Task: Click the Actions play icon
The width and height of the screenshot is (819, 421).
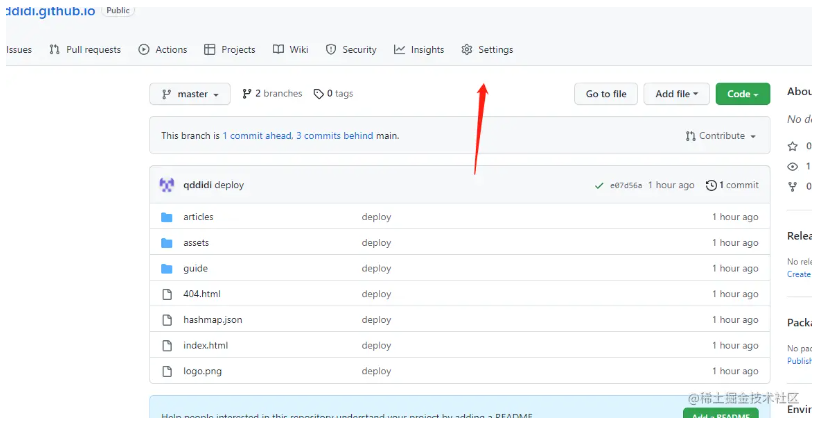Action: point(144,50)
